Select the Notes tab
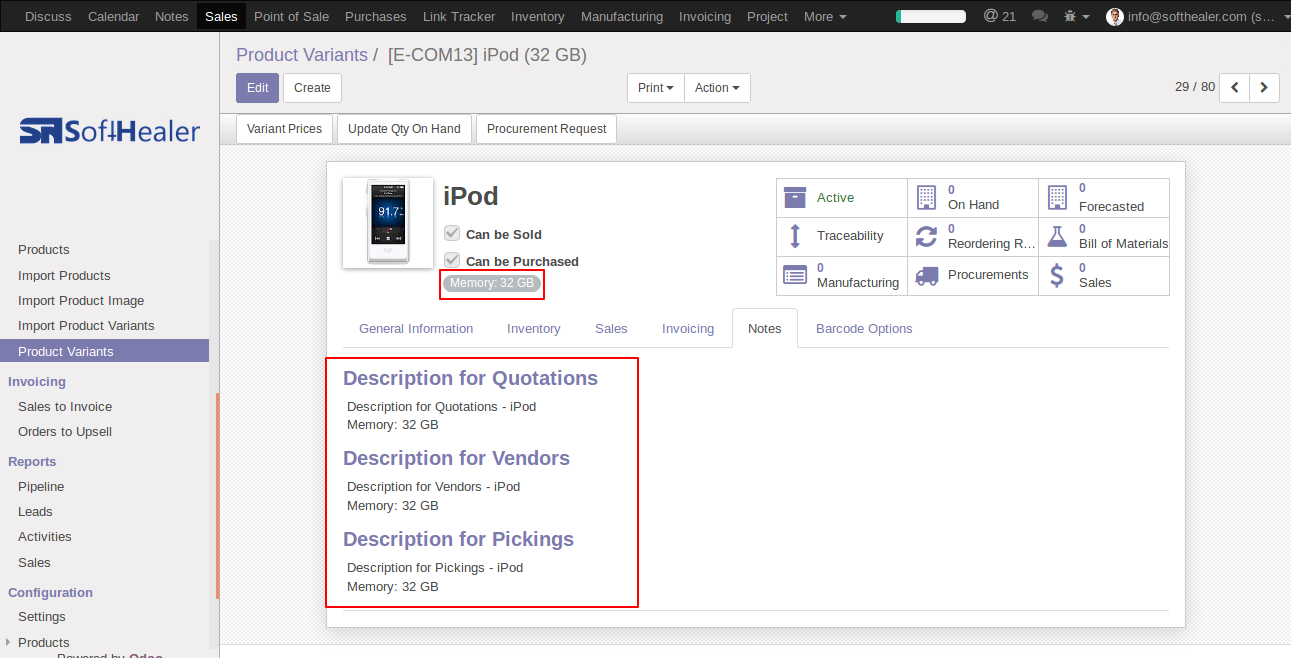This screenshot has width=1291, height=658. pyautogui.click(x=765, y=328)
